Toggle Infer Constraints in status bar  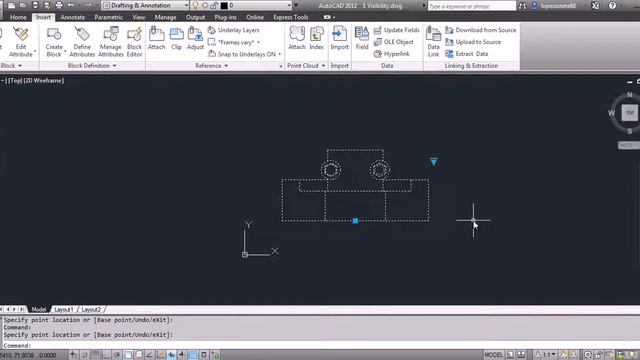(x=73, y=355)
